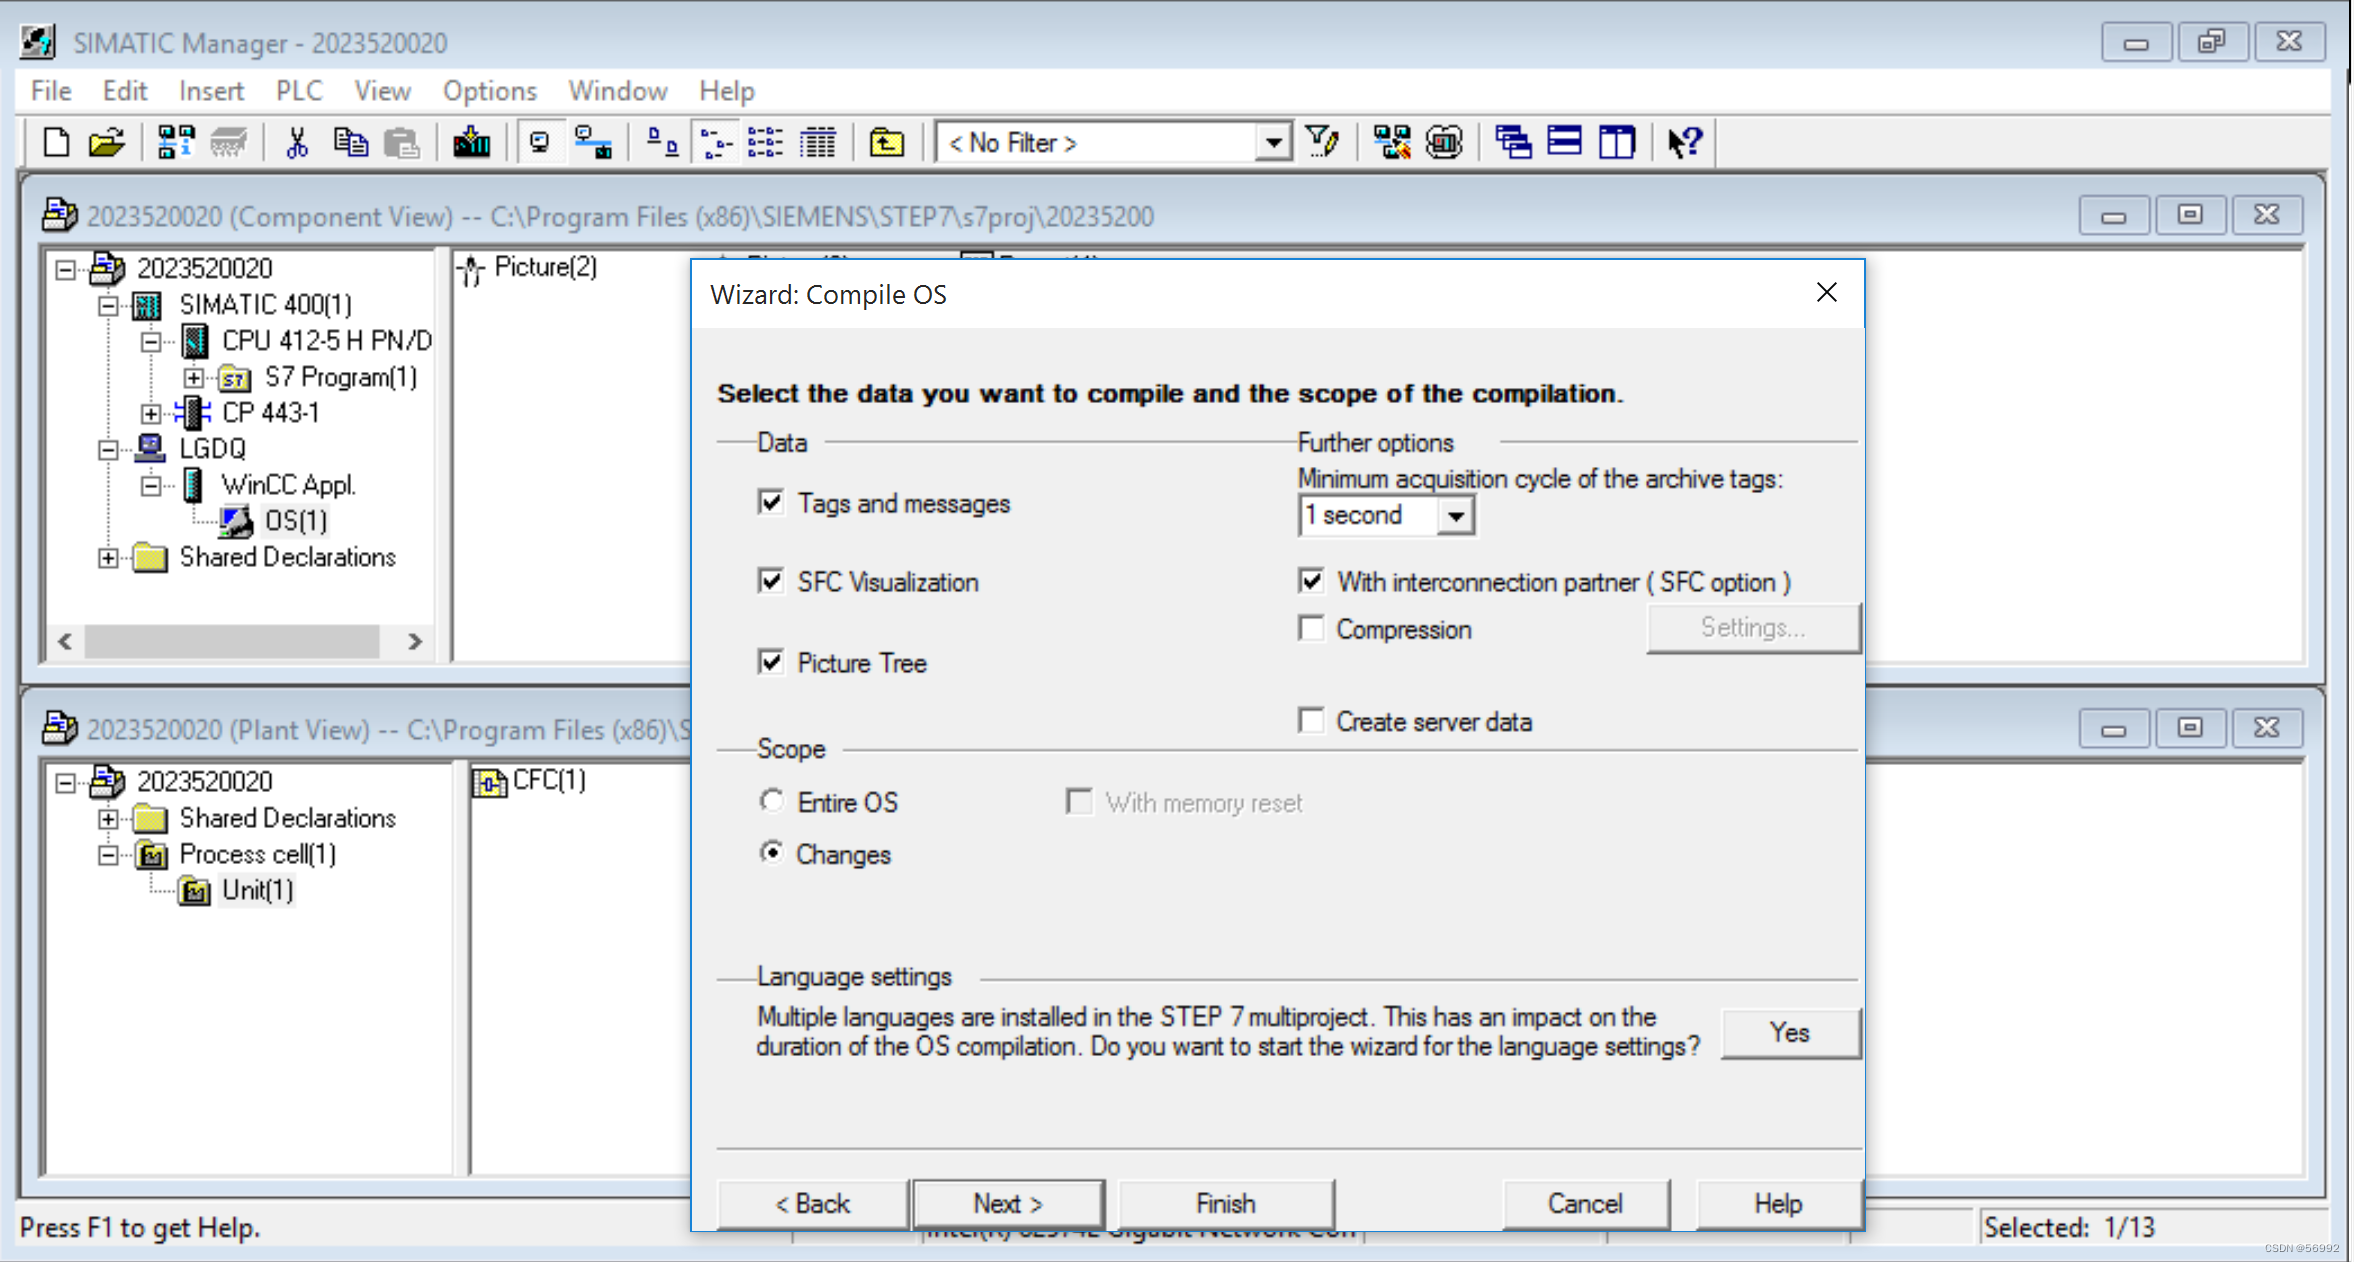2354x1262 pixels.
Task: Click Yes to start language settings wizard
Action: point(1789,1032)
